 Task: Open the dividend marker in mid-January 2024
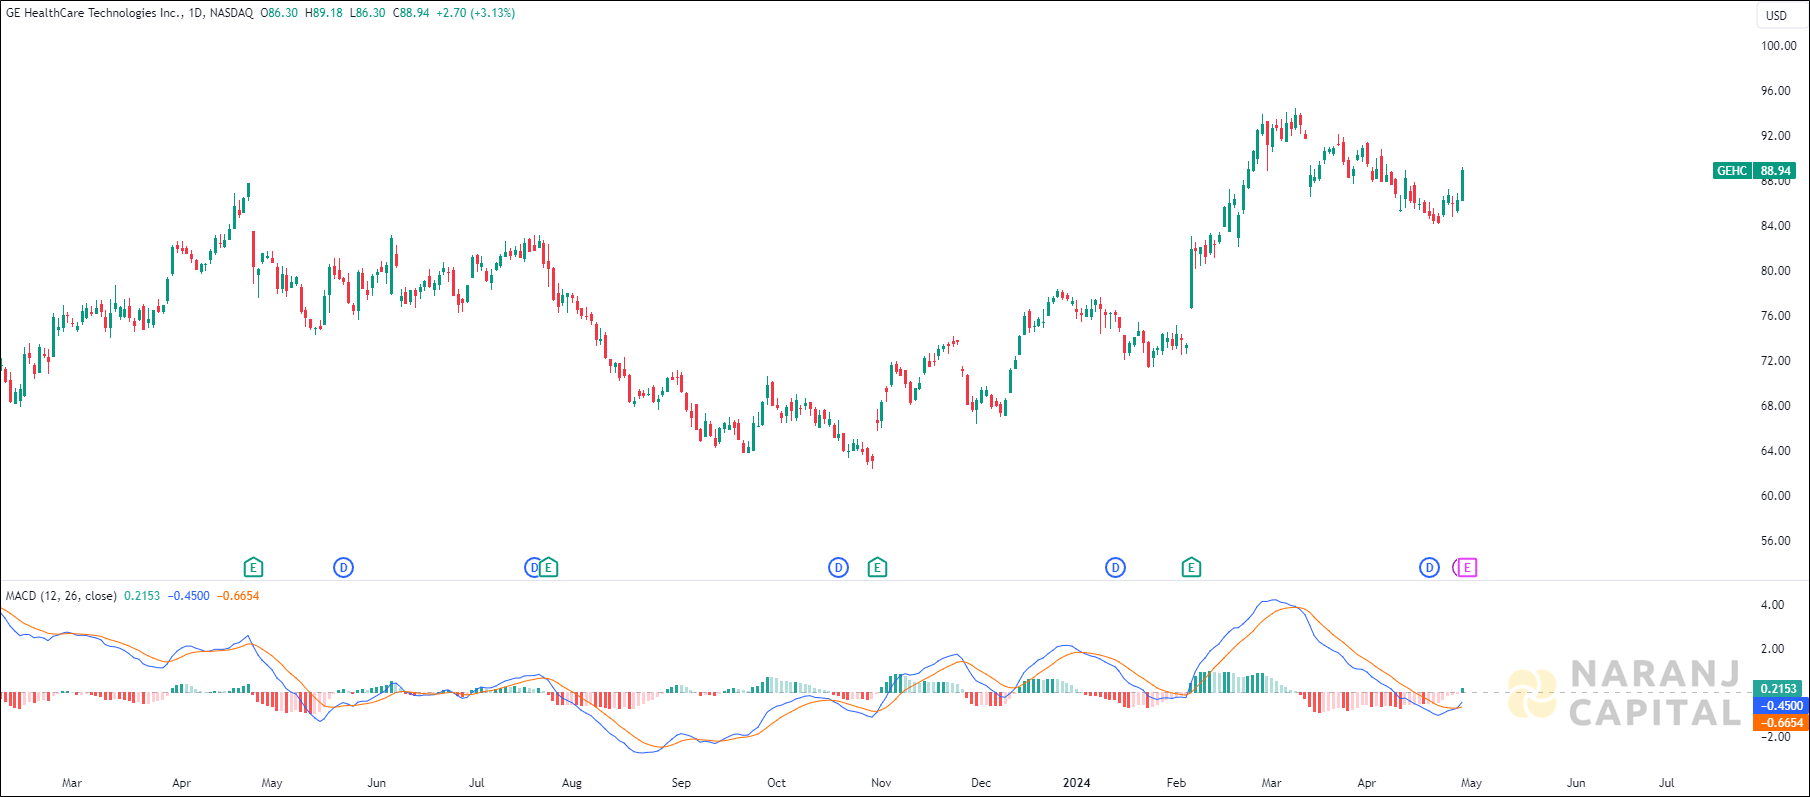coord(1115,568)
